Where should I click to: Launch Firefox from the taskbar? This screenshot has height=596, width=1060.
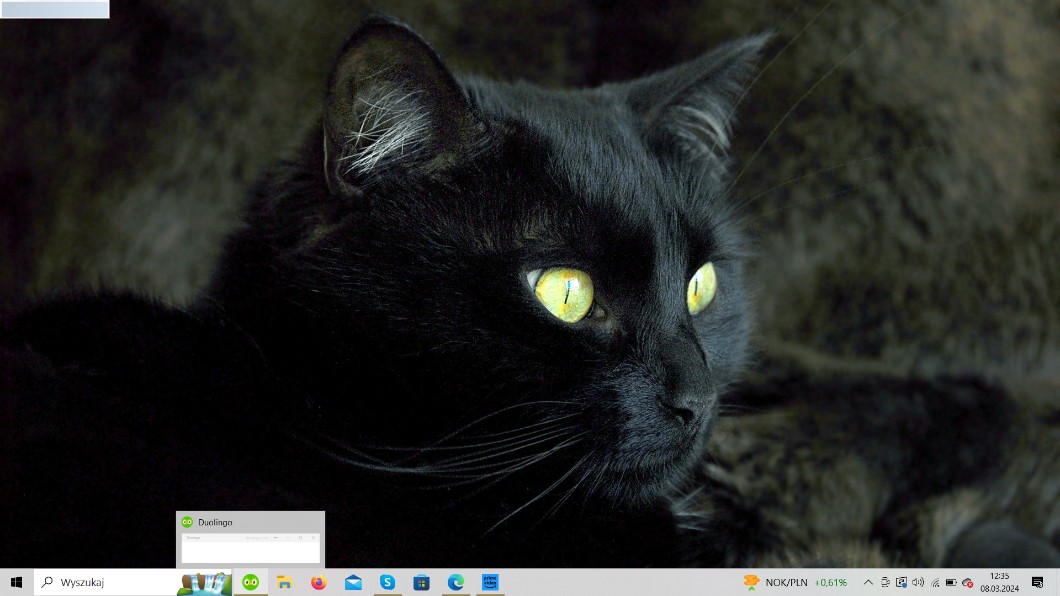(x=319, y=582)
